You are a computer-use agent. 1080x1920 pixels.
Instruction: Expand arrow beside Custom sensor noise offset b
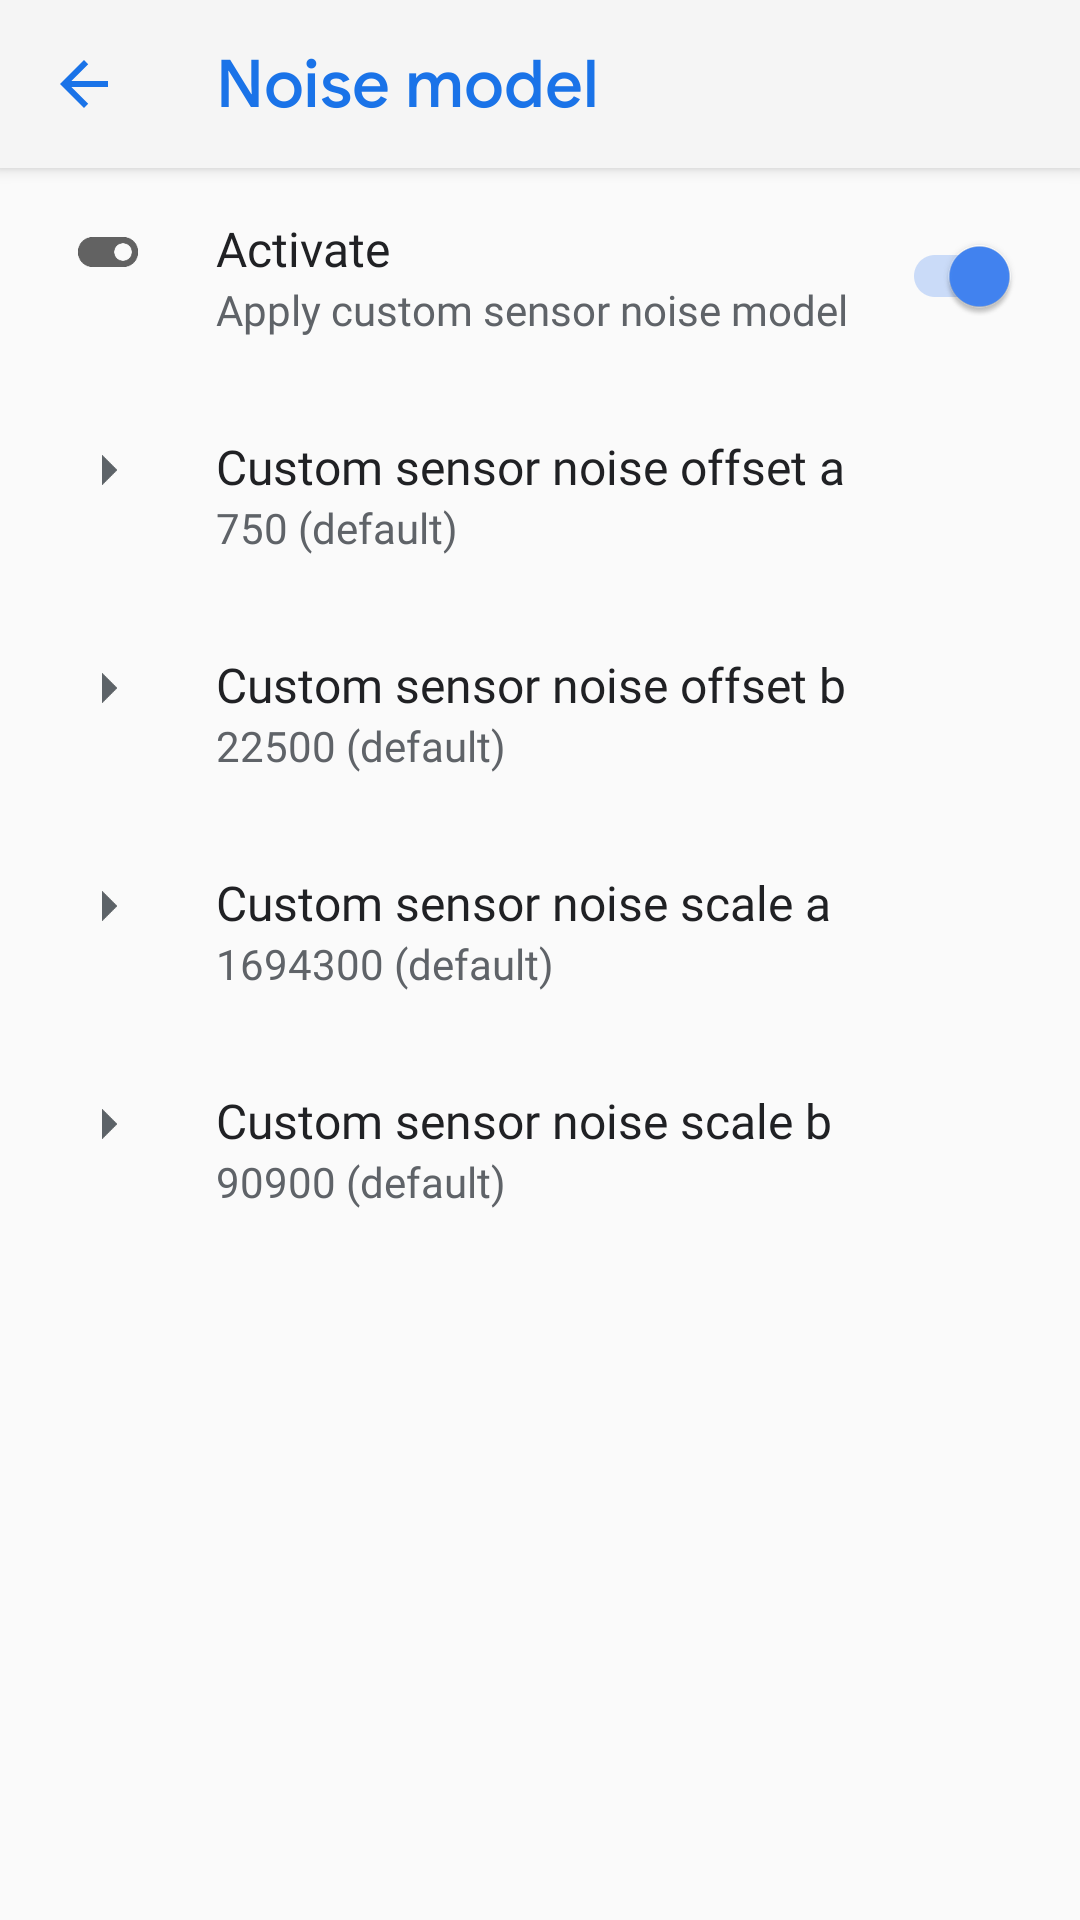click(x=109, y=688)
